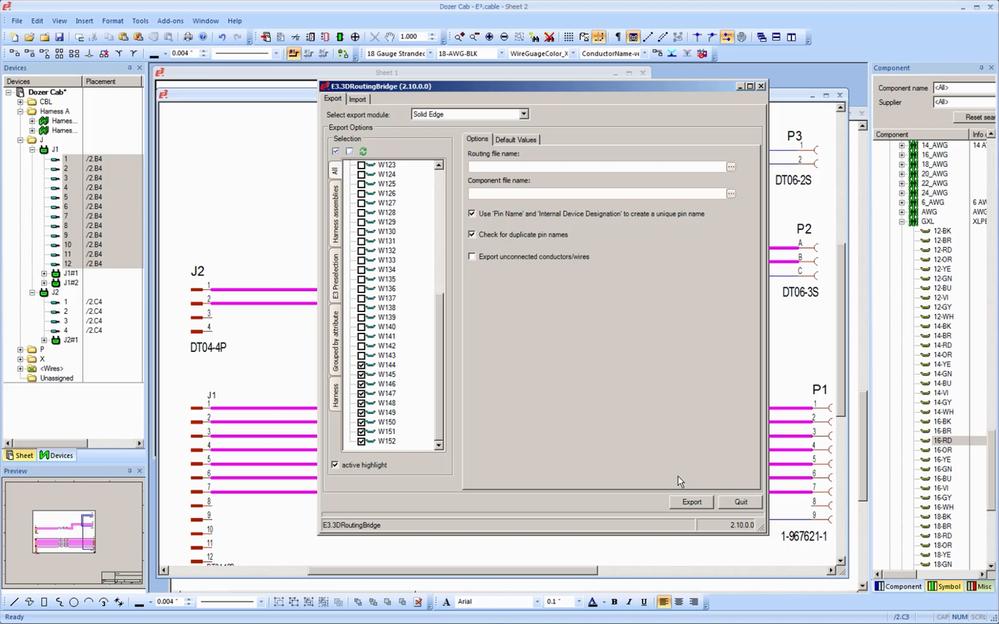The height and width of the screenshot is (624, 999).
Task: Select the hand pan tool icon
Action: point(389,38)
